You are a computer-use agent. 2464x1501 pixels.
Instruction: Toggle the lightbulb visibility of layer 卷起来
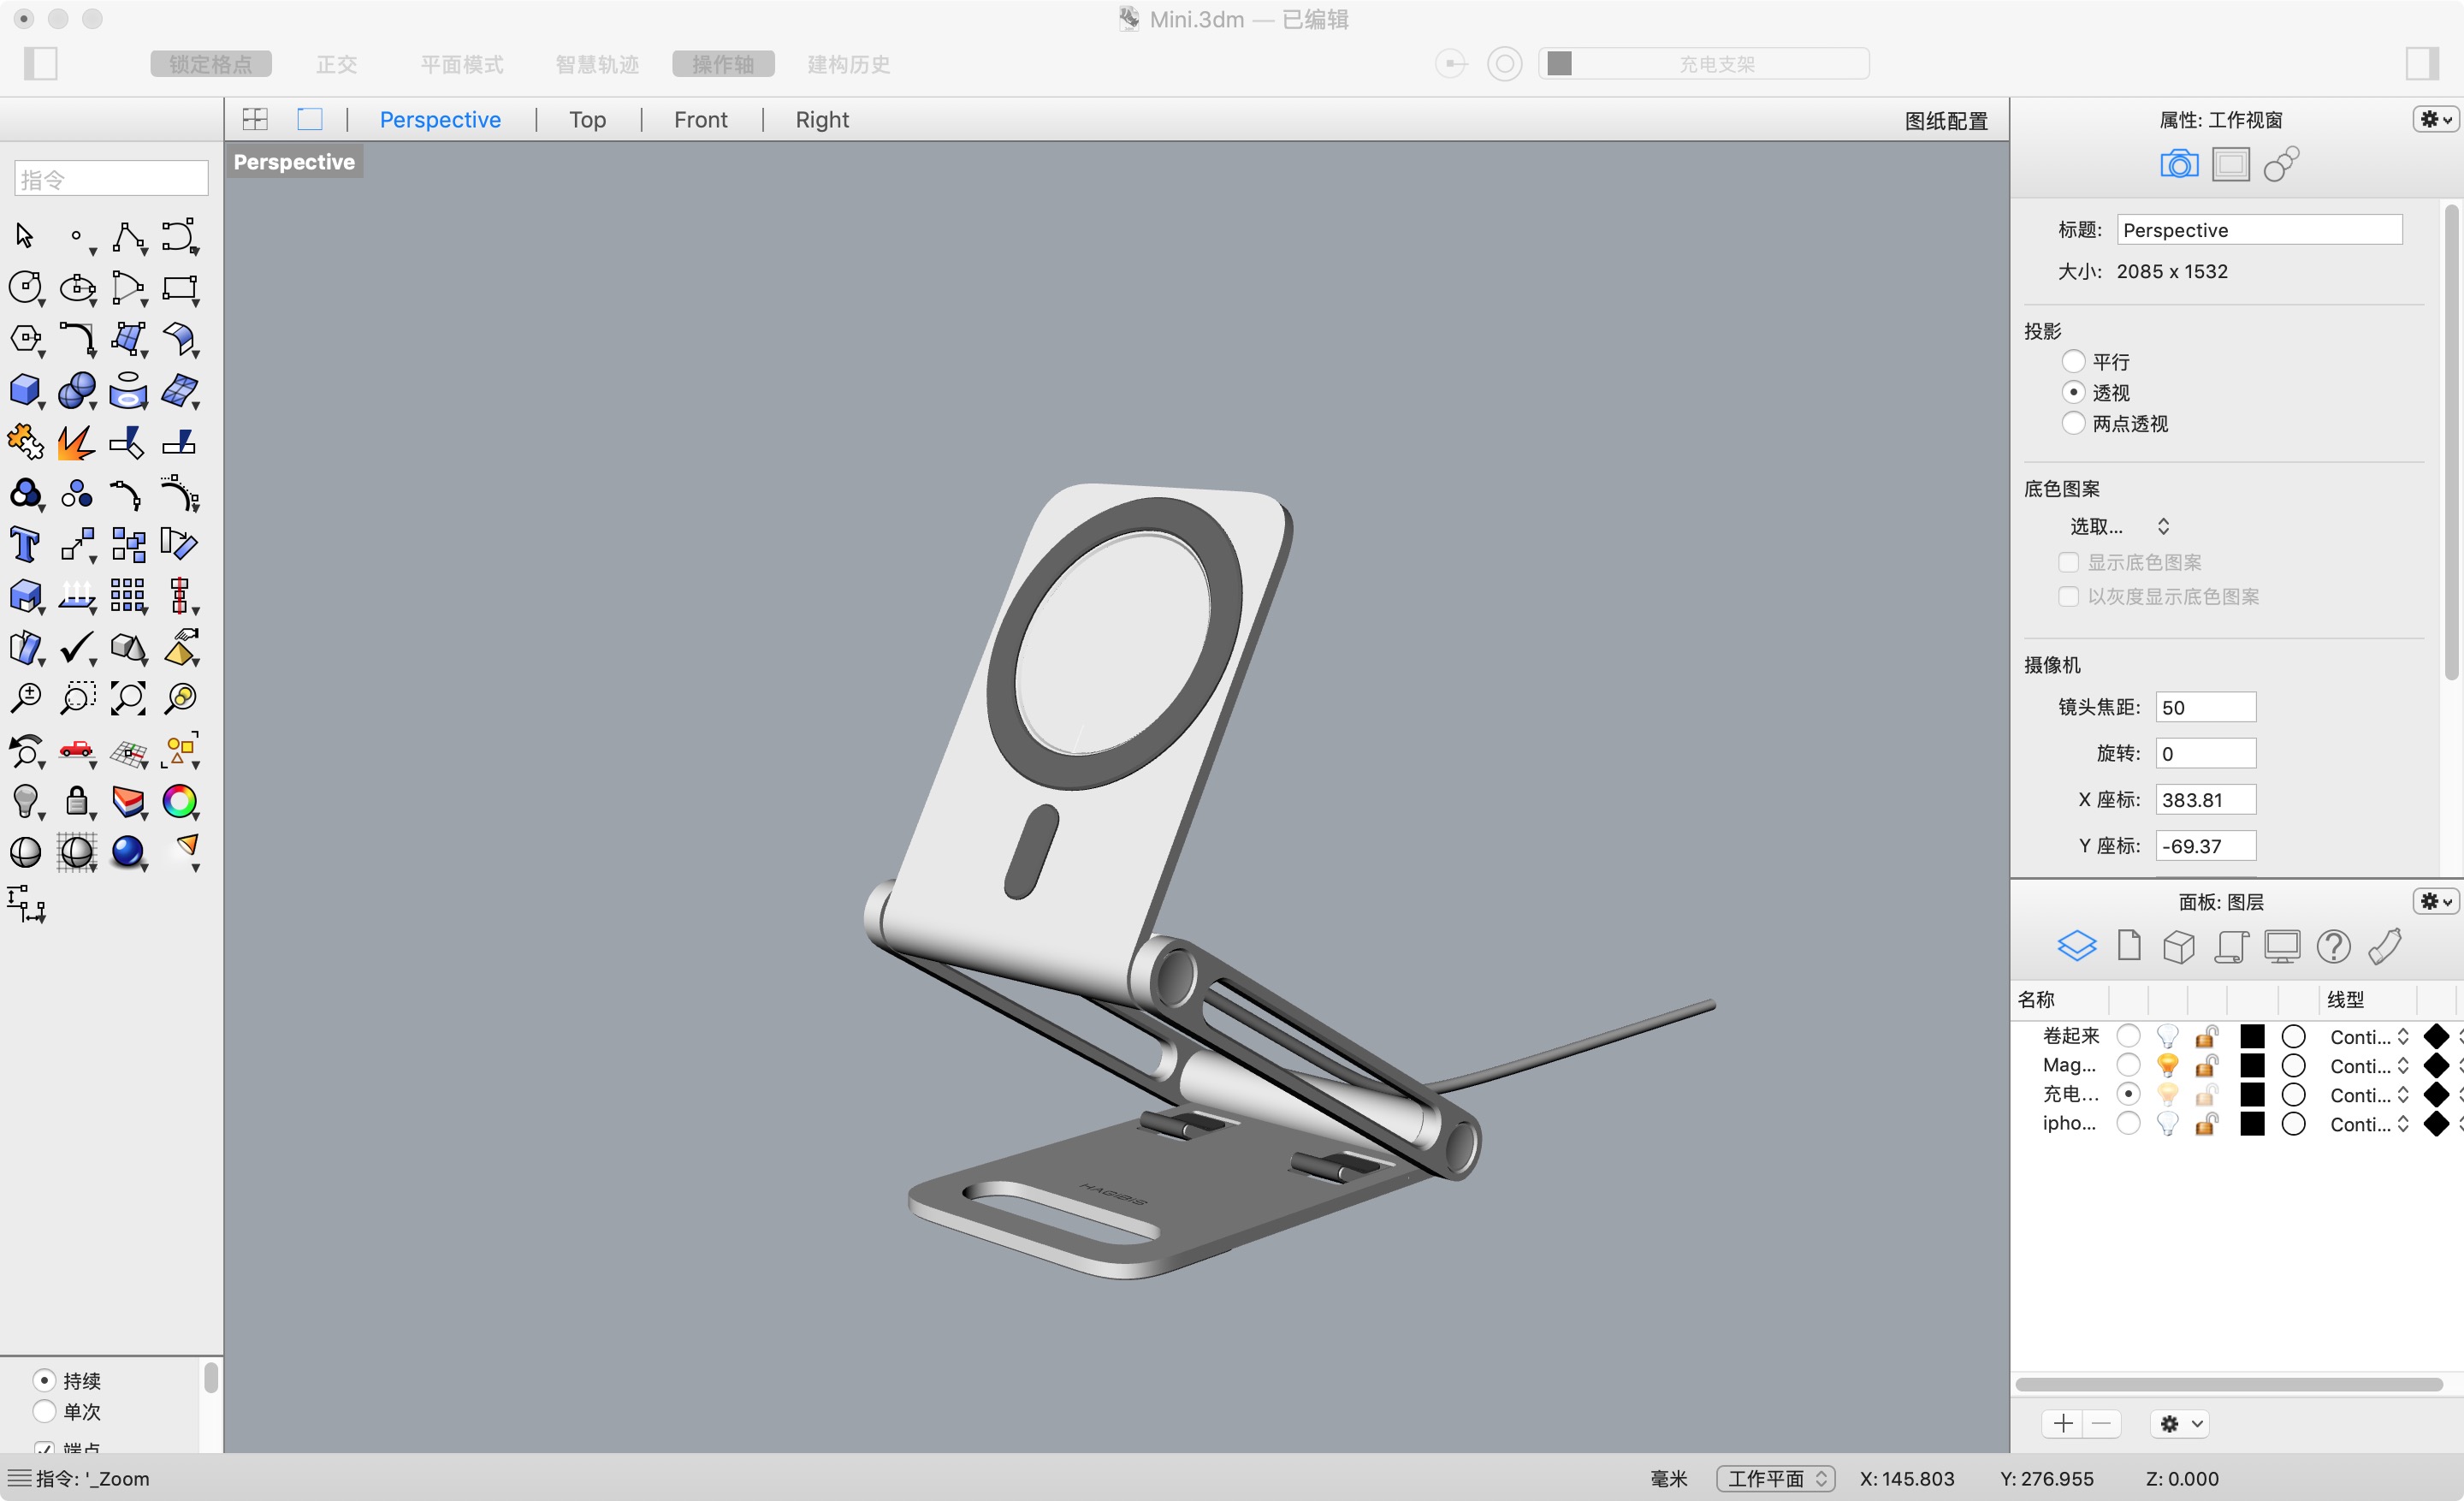[2167, 1036]
